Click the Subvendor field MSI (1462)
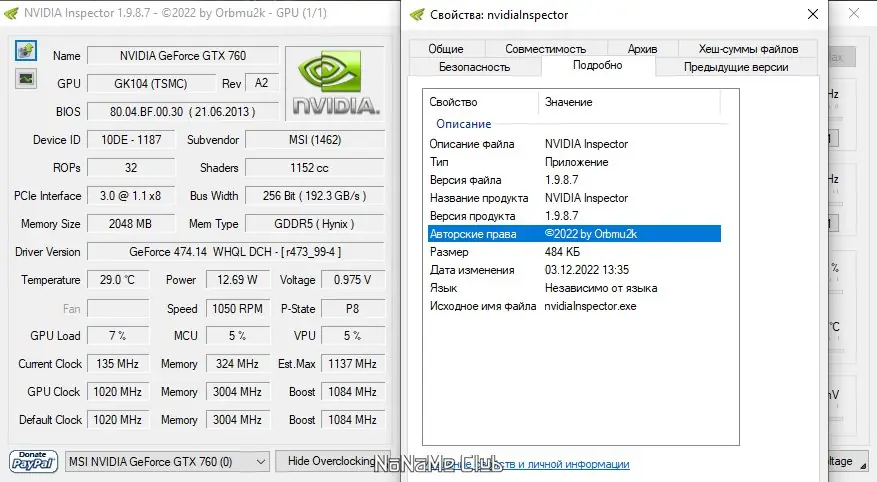This screenshot has width=877, height=482. tap(315, 140)
